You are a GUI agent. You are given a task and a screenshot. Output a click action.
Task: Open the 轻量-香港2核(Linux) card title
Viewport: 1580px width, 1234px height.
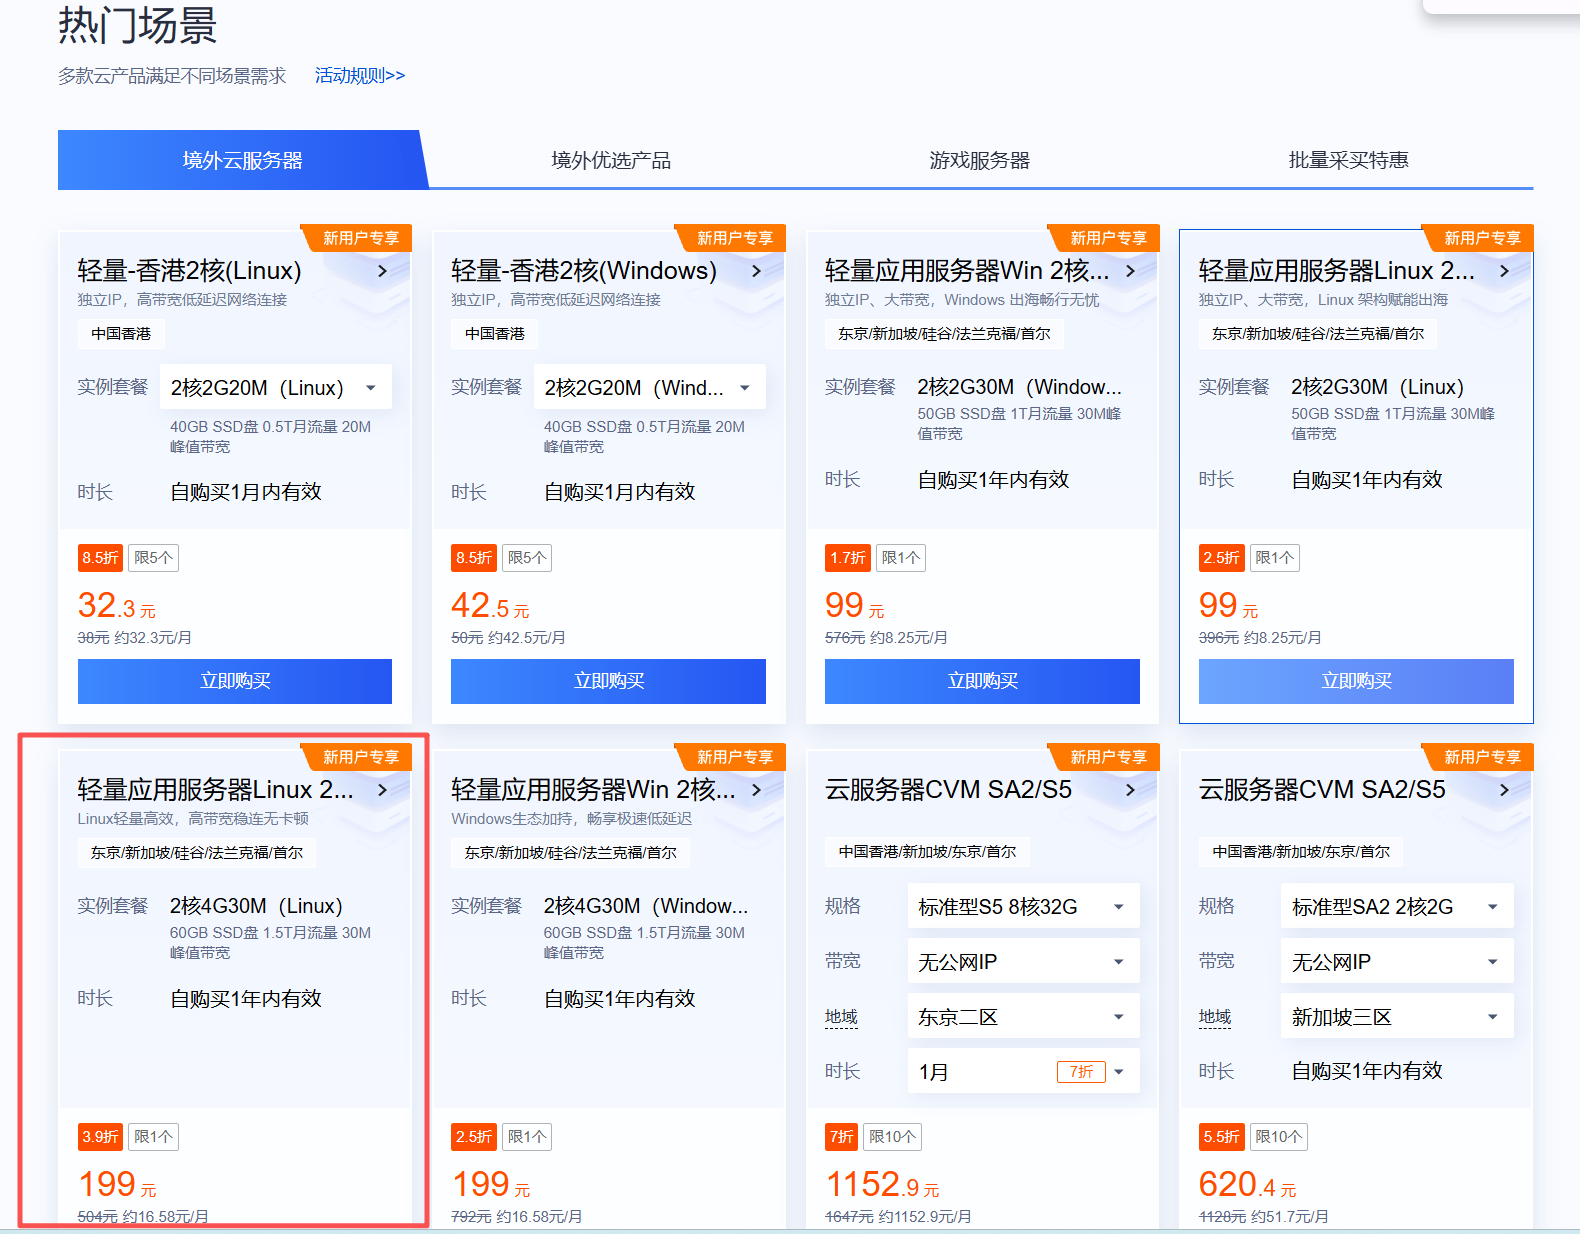[x=190, y=271]
